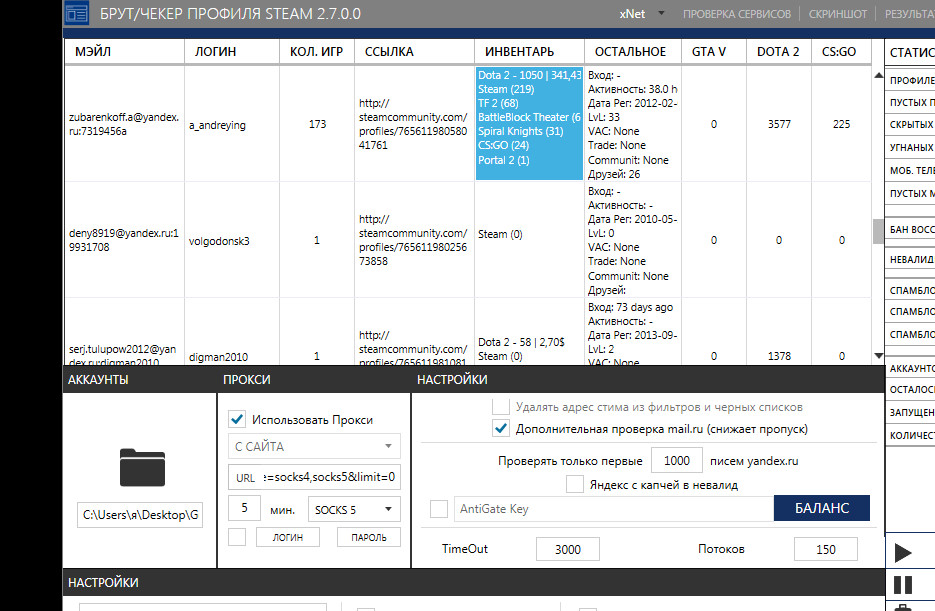Click the app logo icon beside the title
935x611 pixels.
76,13
